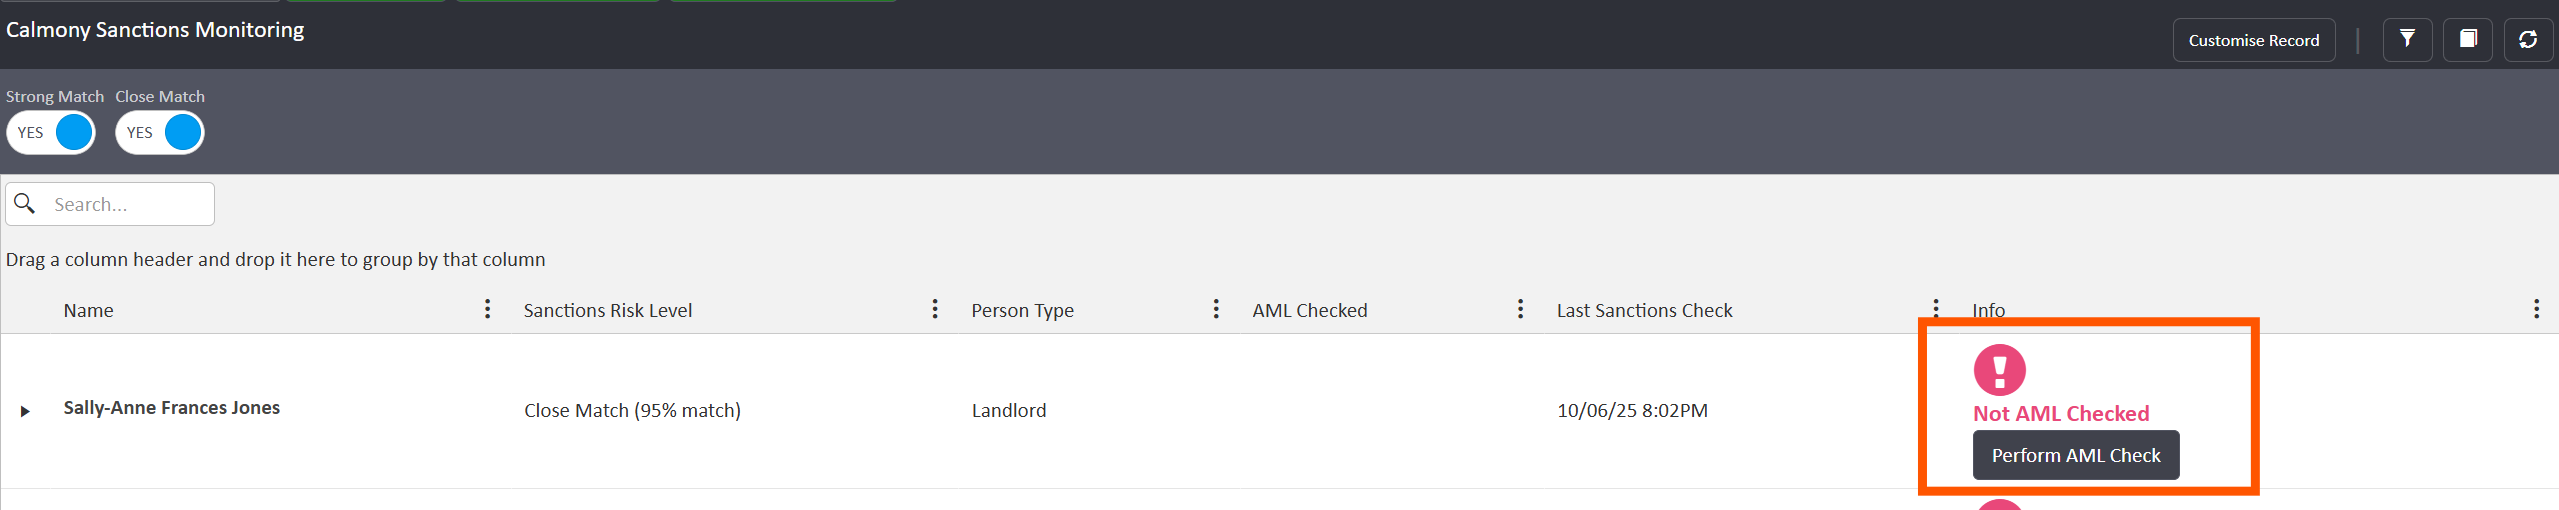Sort by AML Checked column header
The width and height of the screenshot is (2559, 510).
point(1310,311)
